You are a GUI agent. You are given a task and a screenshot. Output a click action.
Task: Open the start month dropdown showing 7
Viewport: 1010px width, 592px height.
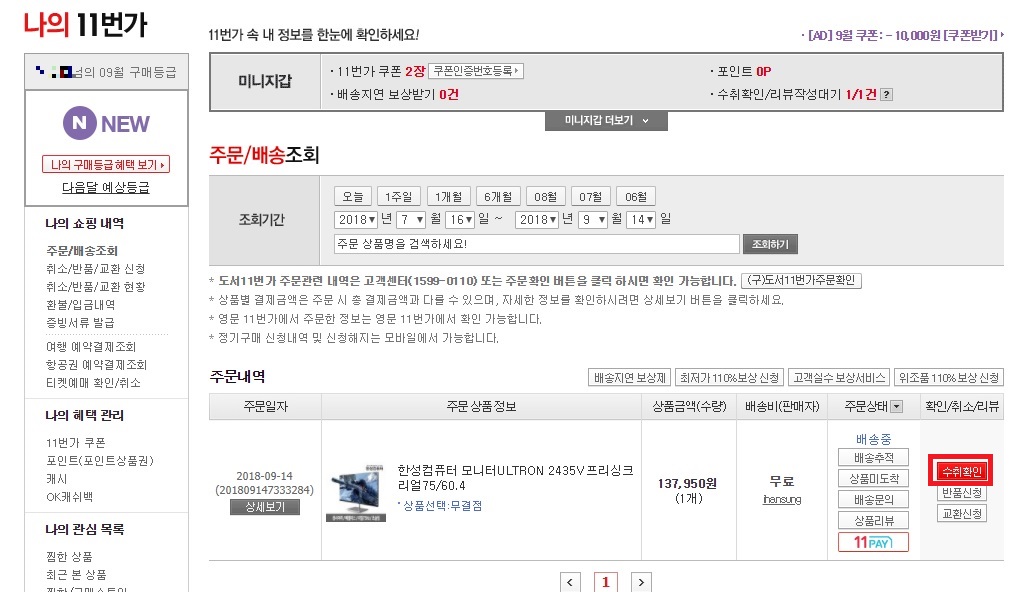click(x=410, y=220)
